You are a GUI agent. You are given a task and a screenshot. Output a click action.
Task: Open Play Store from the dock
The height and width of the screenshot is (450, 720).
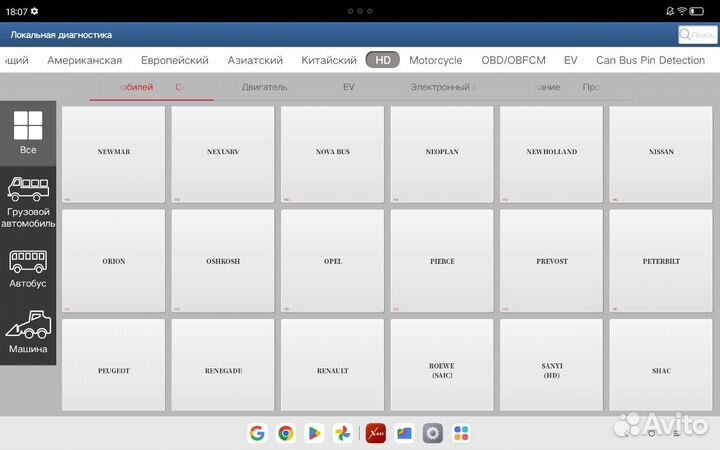pyautogui.click(x=315, y=433)
